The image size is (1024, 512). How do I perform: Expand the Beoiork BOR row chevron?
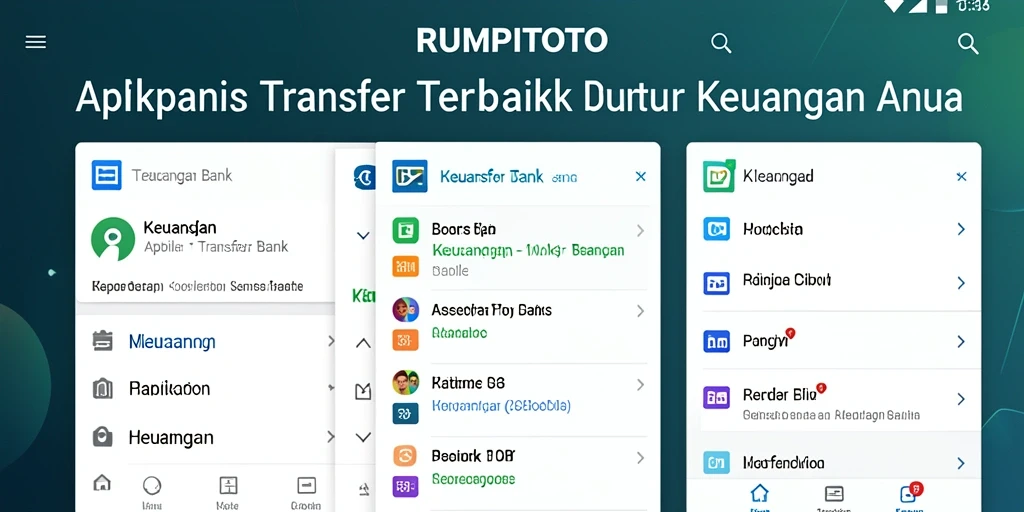[640, 458]
